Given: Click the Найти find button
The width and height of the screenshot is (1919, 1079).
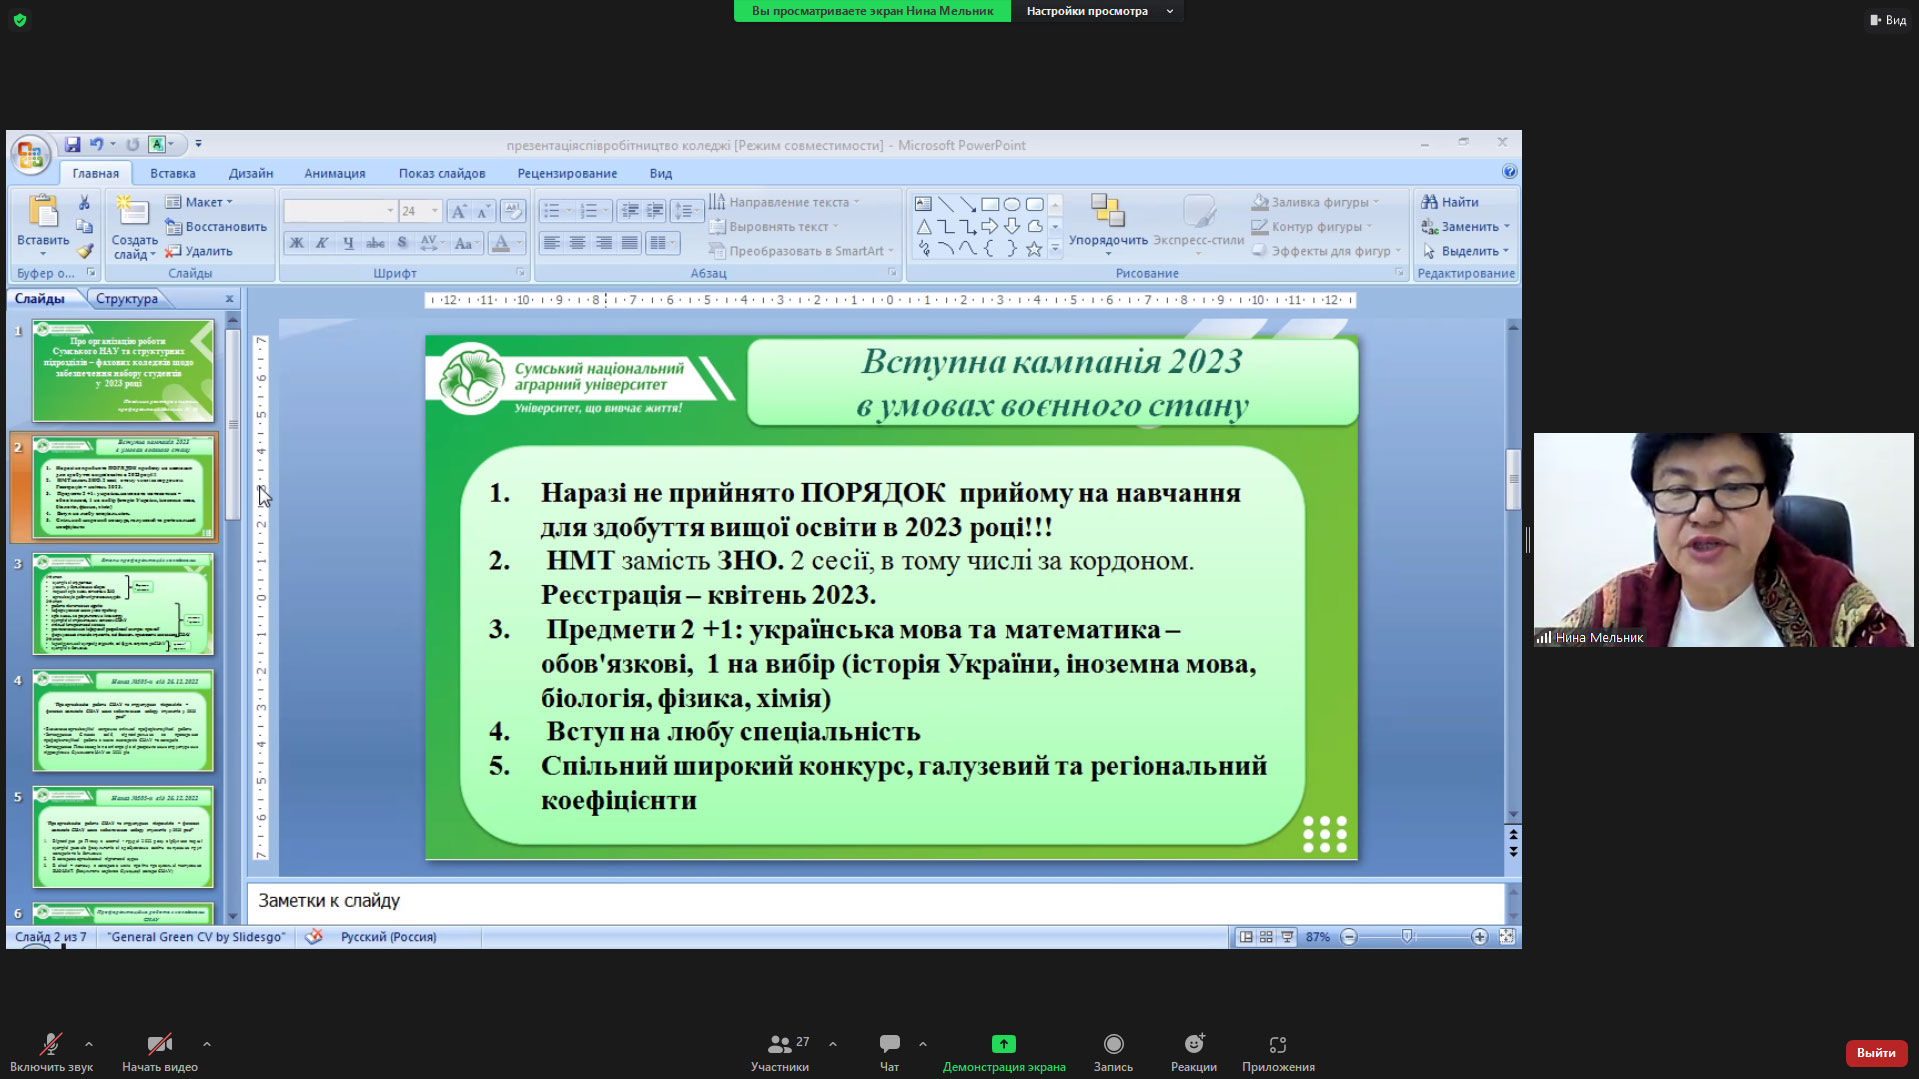Looking at the screenshot, I should pyautogui.click(x=1450, y=202).
